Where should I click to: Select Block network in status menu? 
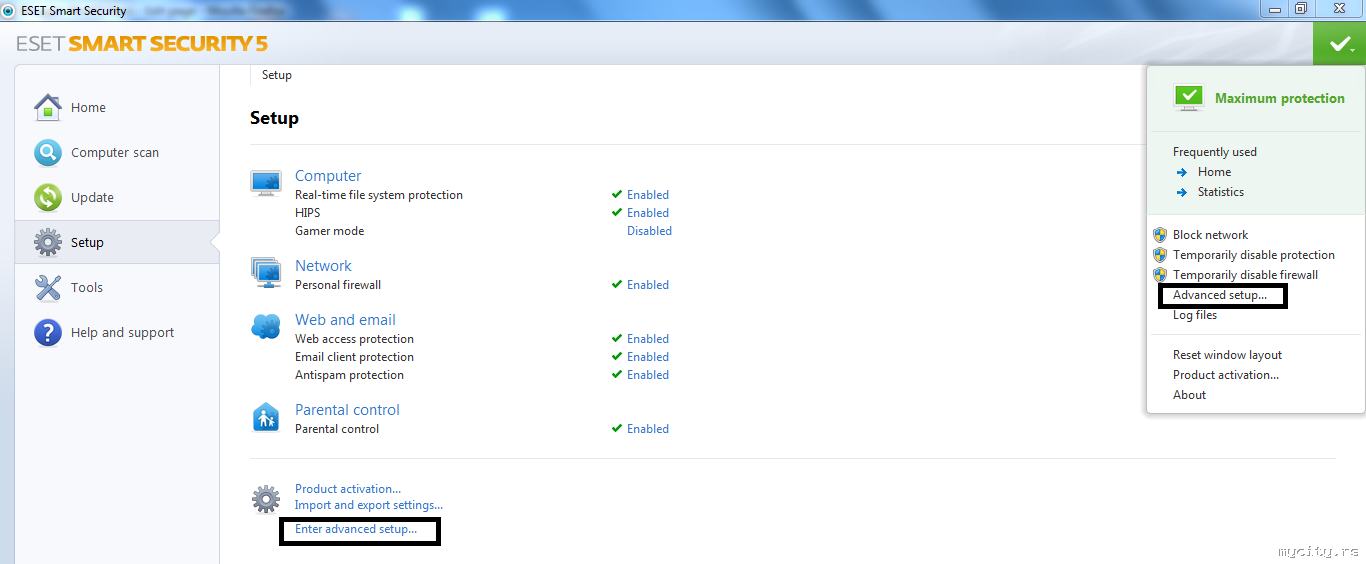point(1210,235)
